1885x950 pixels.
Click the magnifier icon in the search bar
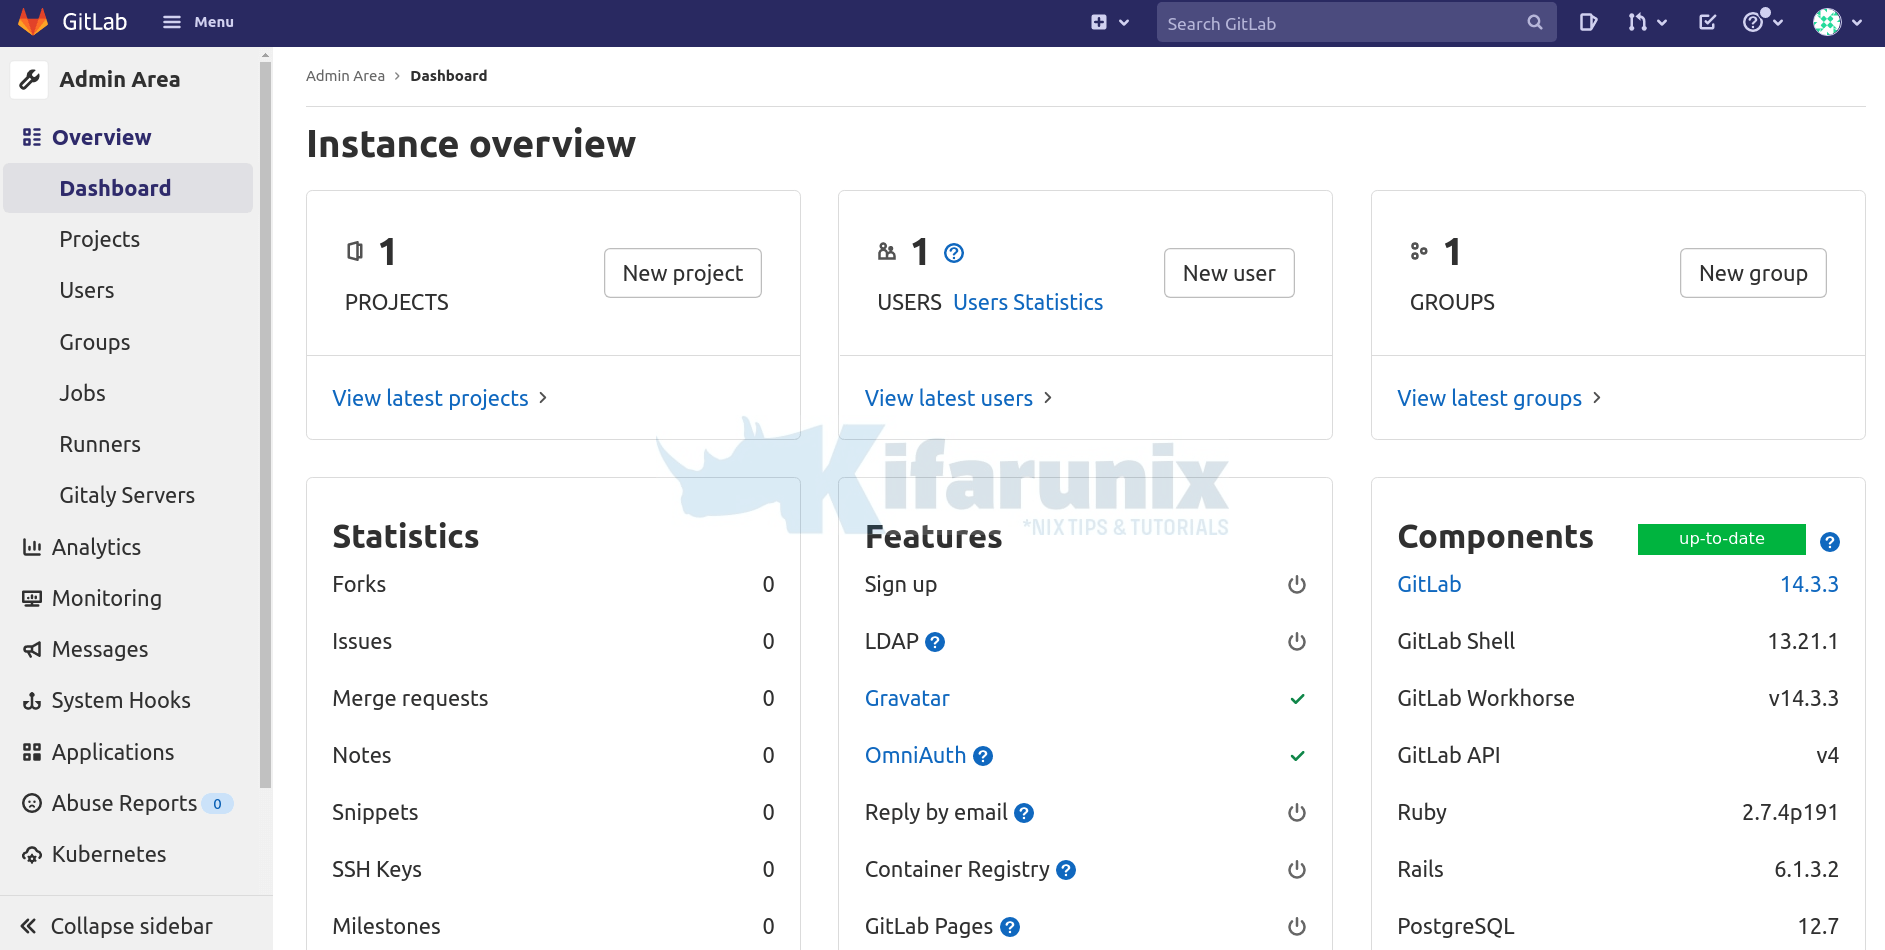pyautogui.click(x=1533, y=22)
